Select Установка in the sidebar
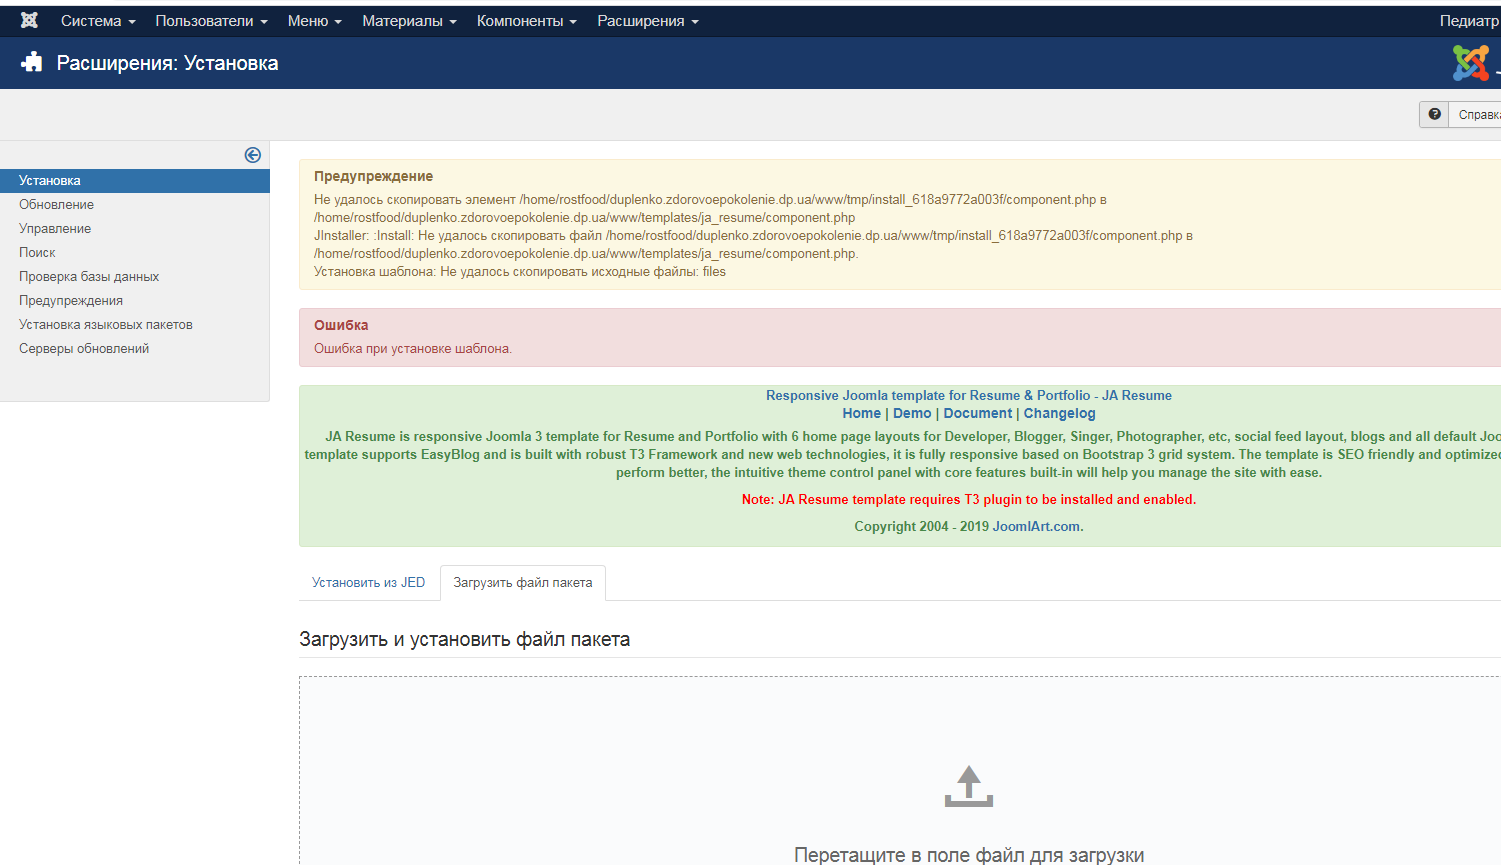This screenshot has width=1501, height=865. [x=135, y=181]
